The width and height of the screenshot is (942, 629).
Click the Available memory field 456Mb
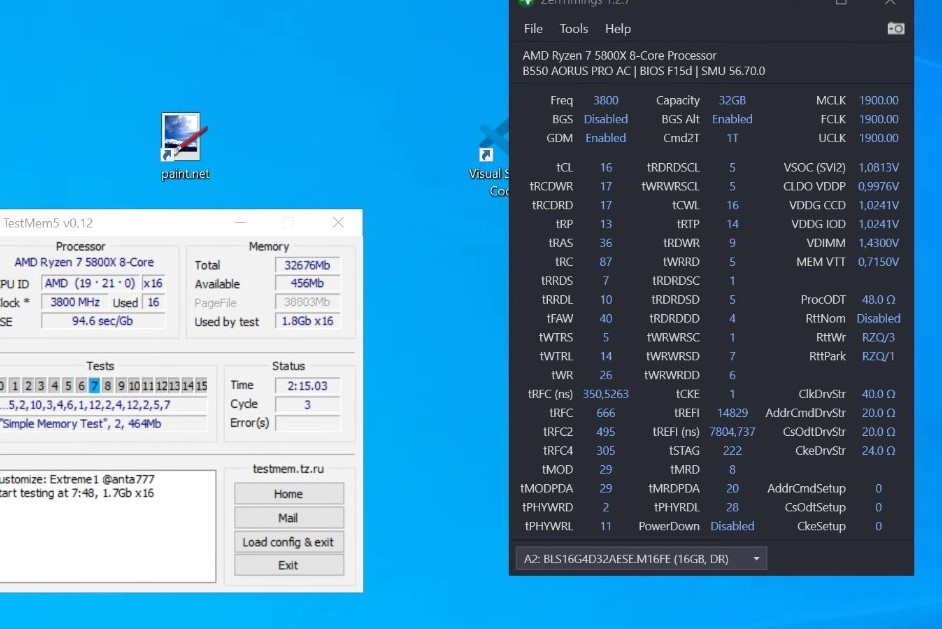coord(307,284)
